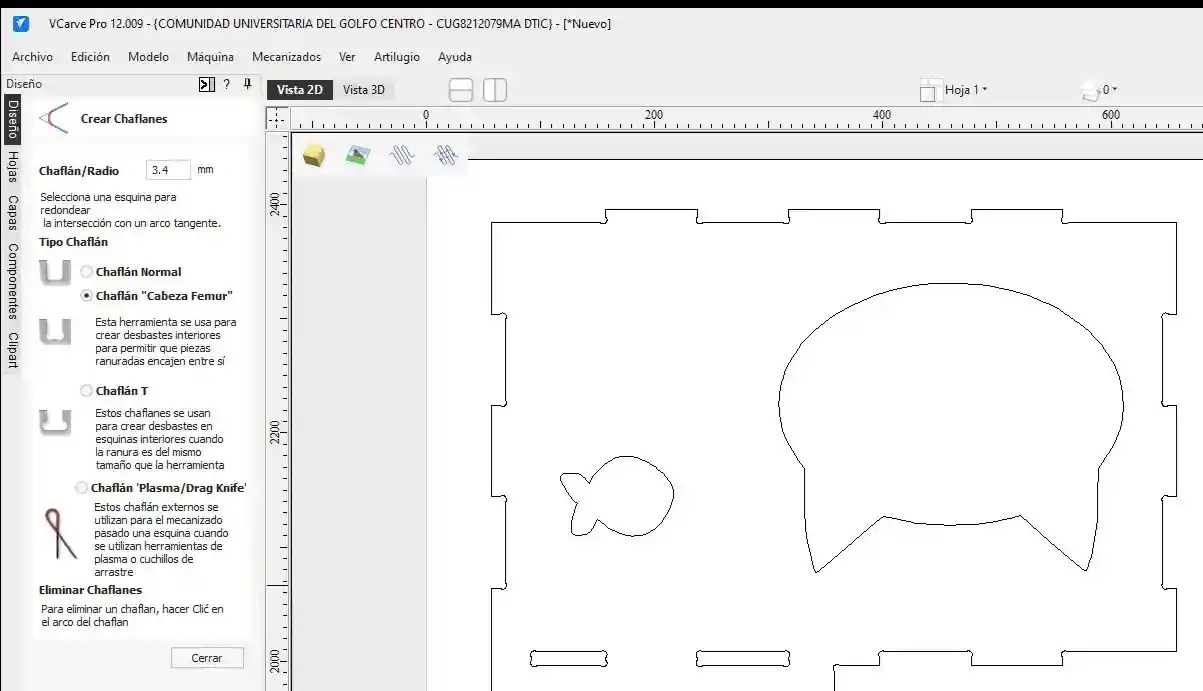Click the "Tipo Chaflán" heading text

coord(73,242)
